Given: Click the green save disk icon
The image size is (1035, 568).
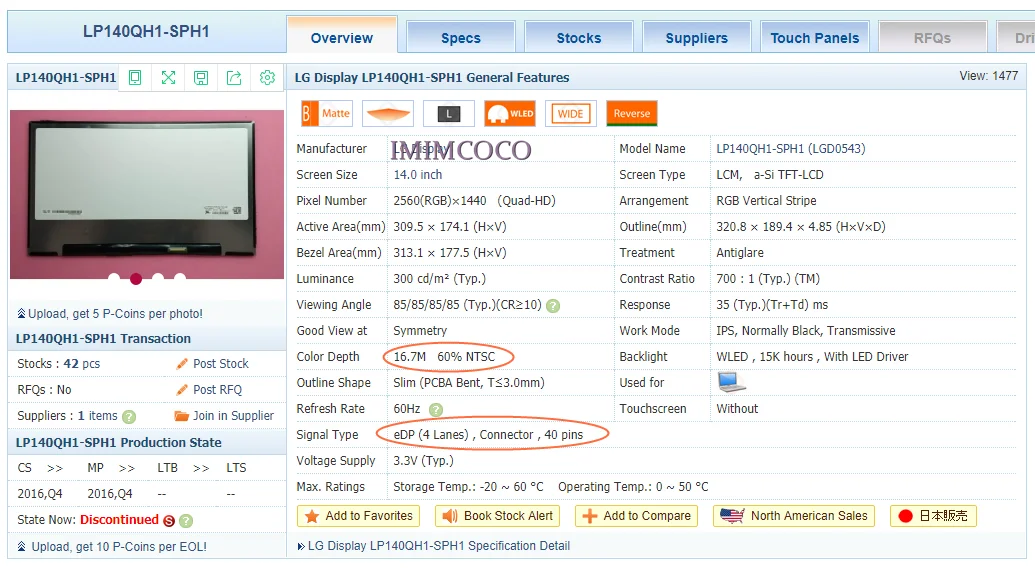Looking at the screenshot, I should (x=201, y=78).
